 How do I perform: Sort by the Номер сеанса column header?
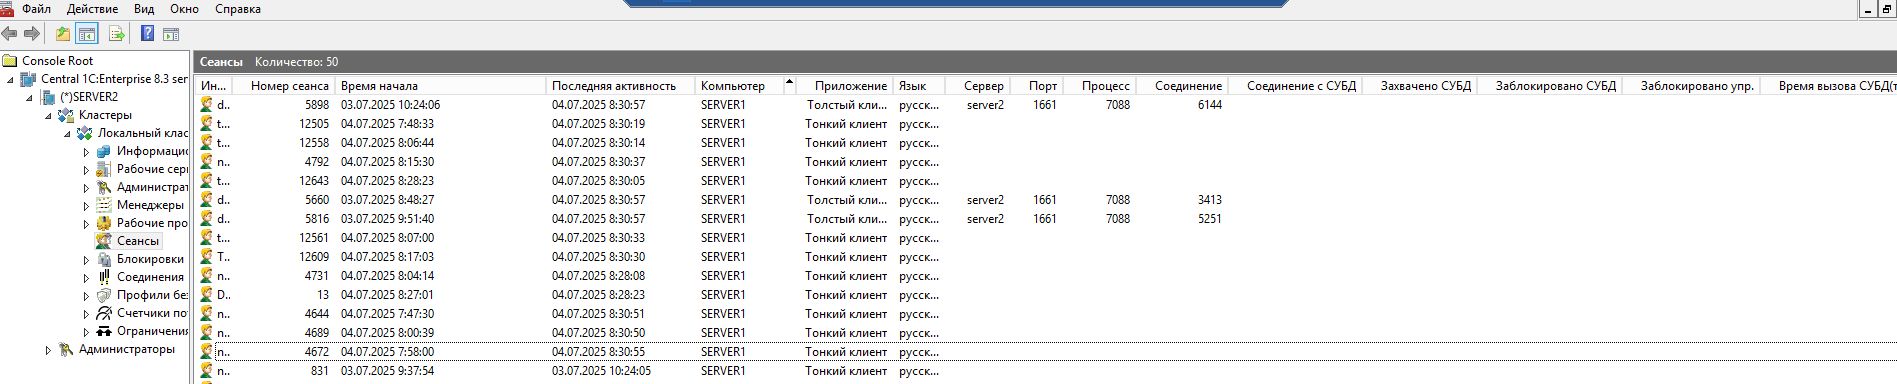coord(283,86)
